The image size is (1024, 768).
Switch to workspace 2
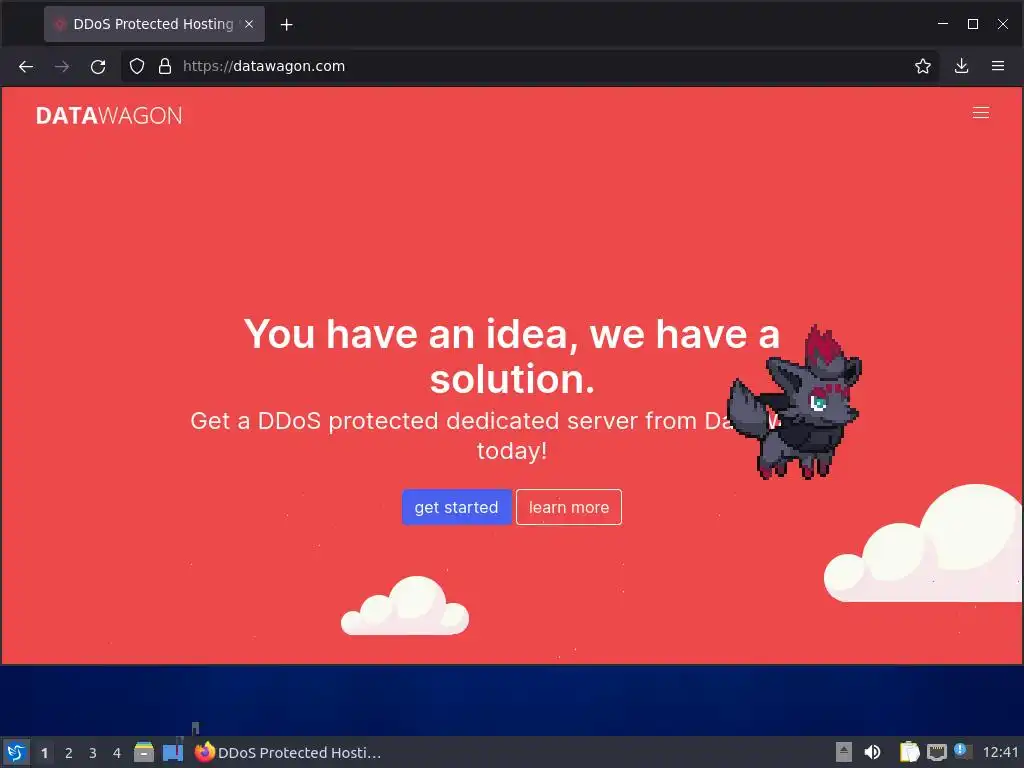tap(69, 753)
